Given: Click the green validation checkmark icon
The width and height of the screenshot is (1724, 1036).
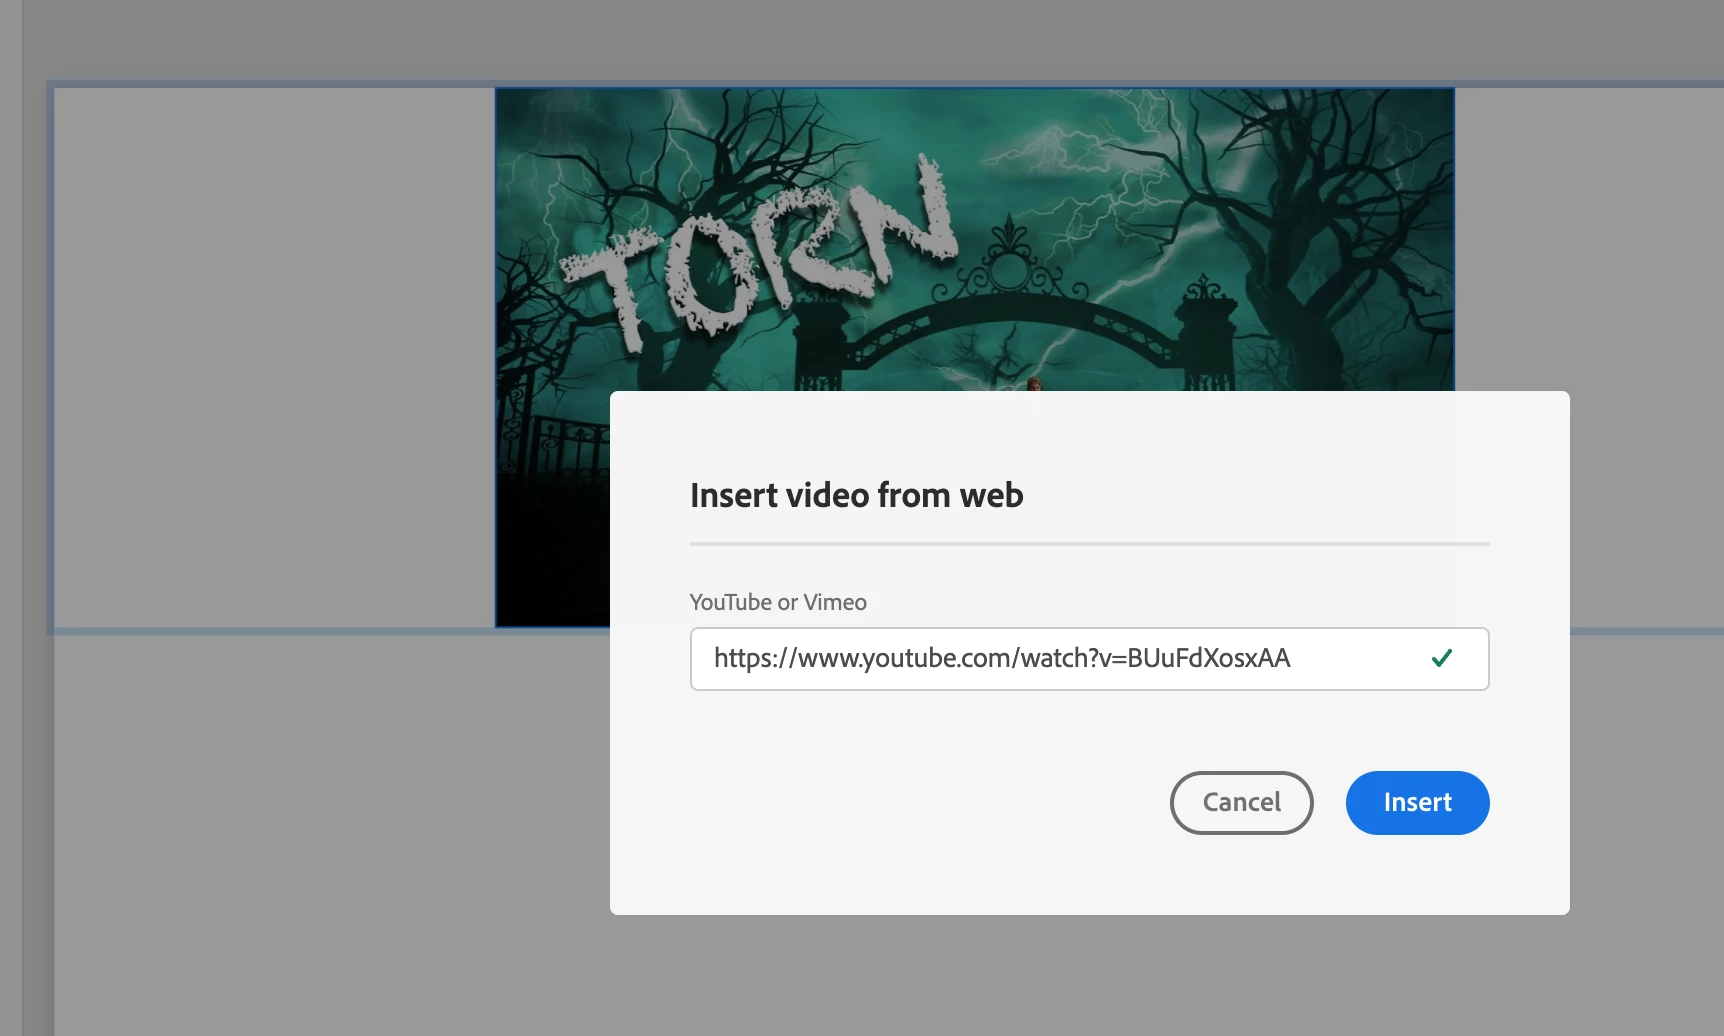Looking at the screenshot, I should coord(1441,658).
